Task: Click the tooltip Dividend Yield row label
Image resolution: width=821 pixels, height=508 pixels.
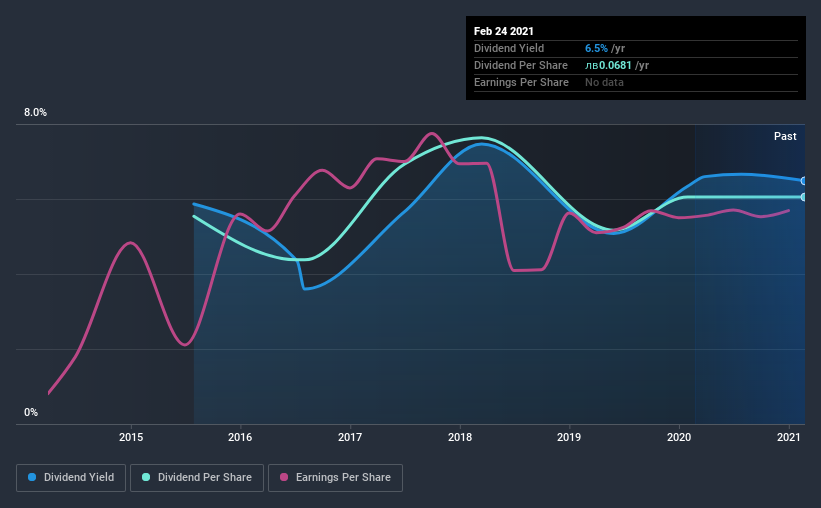Action: tap(509, 48)
